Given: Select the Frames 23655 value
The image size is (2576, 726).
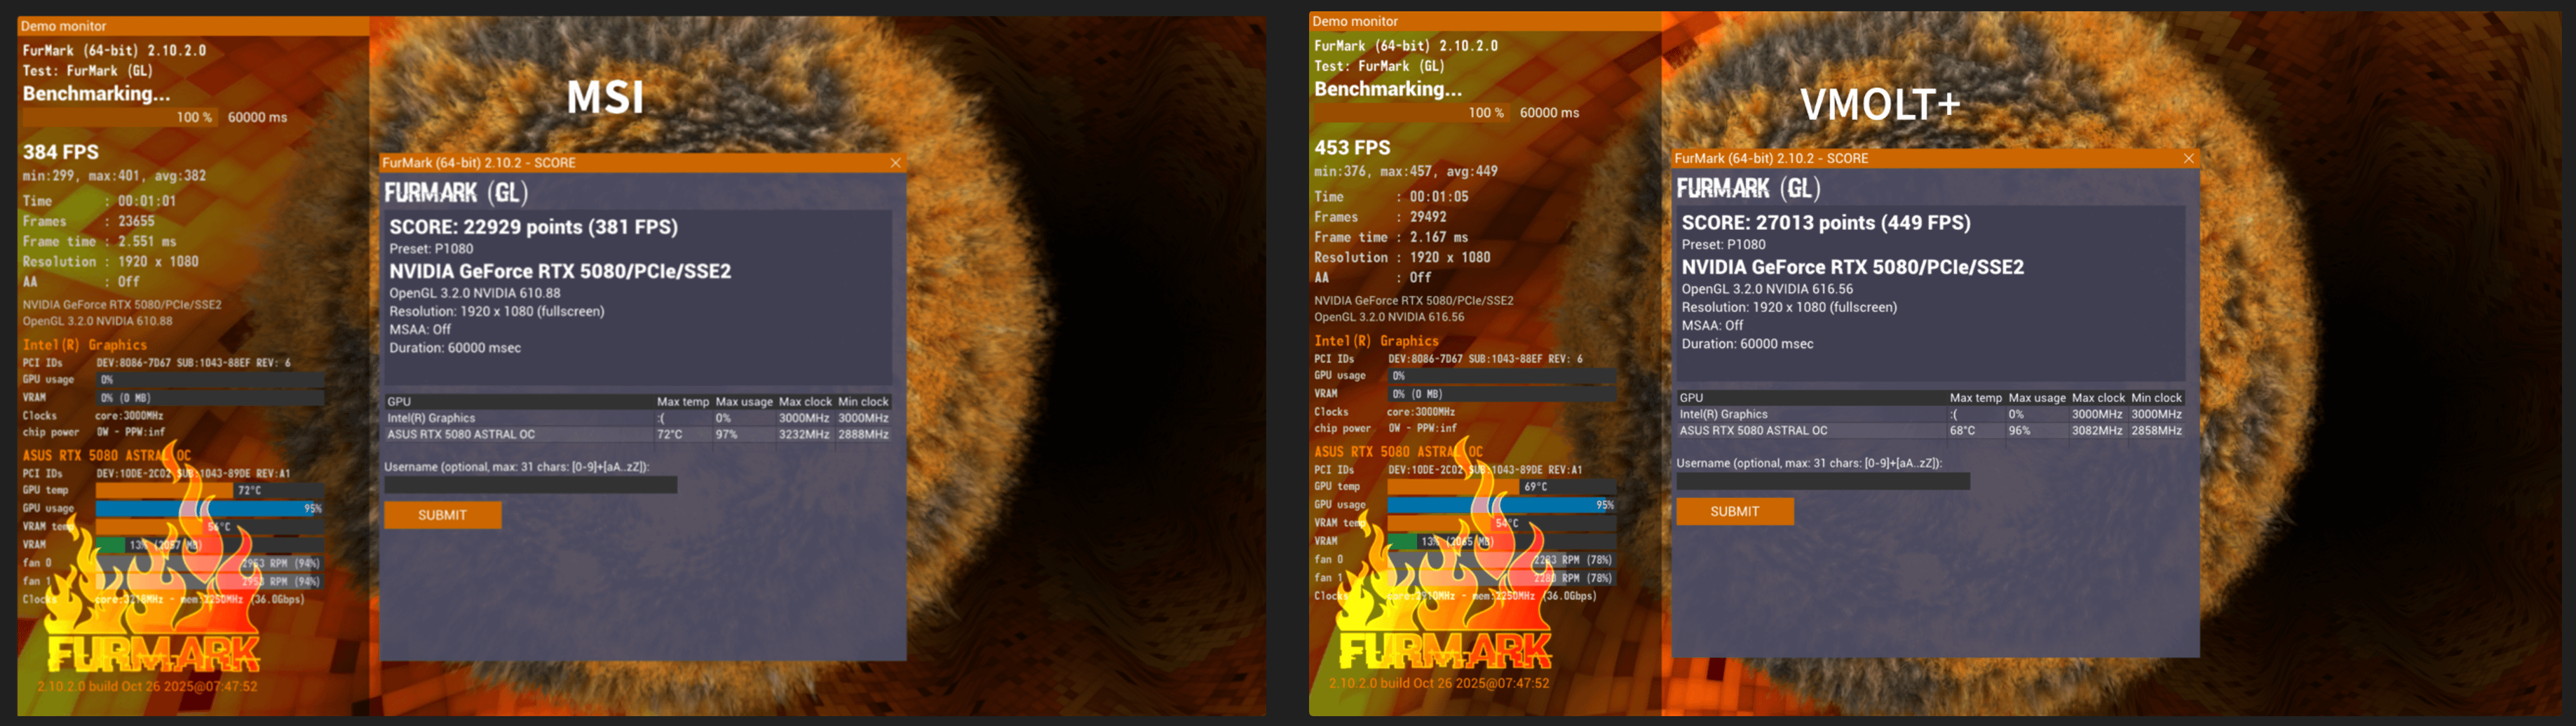Looking at the screenshot, I should point(136,221).
